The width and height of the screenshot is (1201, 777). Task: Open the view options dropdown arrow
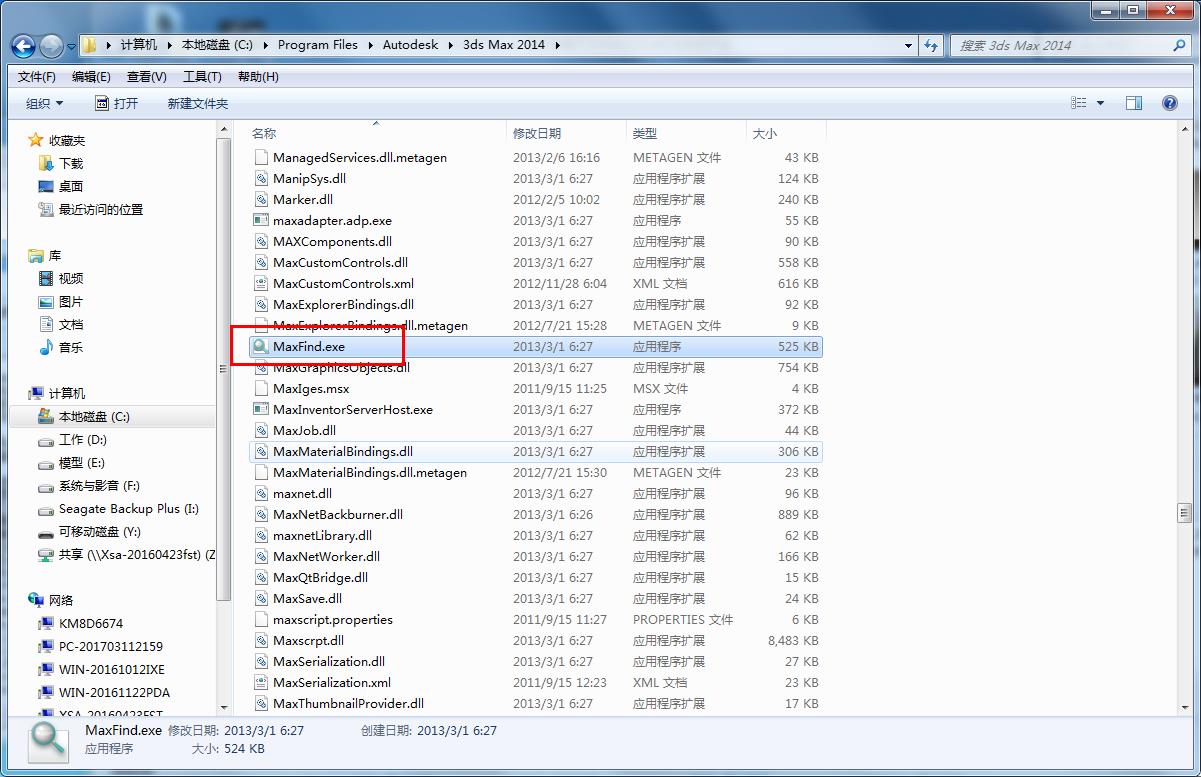point(1101,103)
